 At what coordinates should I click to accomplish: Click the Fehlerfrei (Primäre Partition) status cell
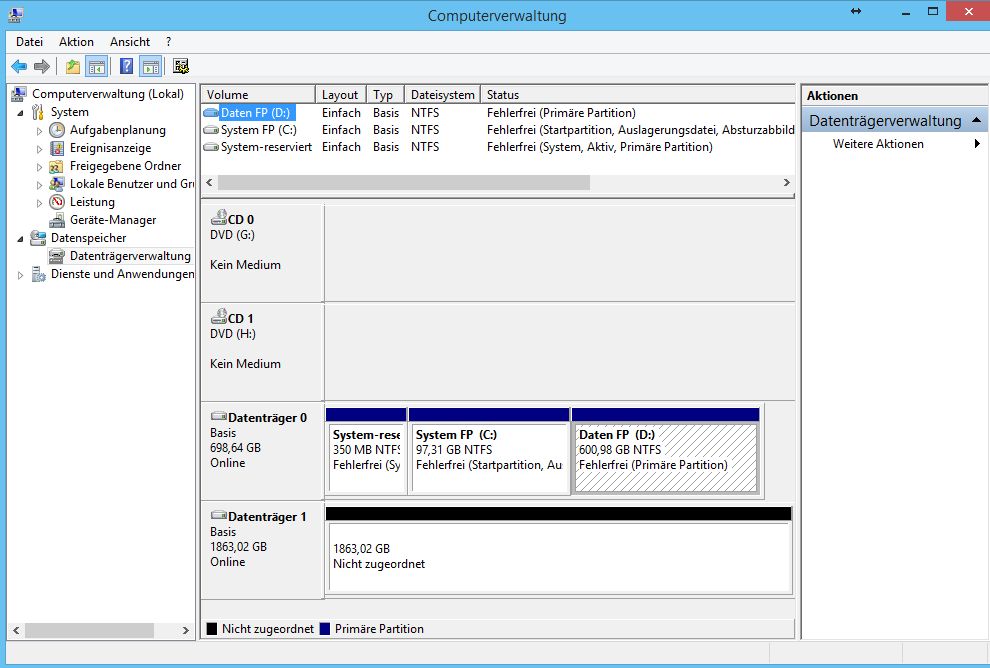[x=561, y=113]
